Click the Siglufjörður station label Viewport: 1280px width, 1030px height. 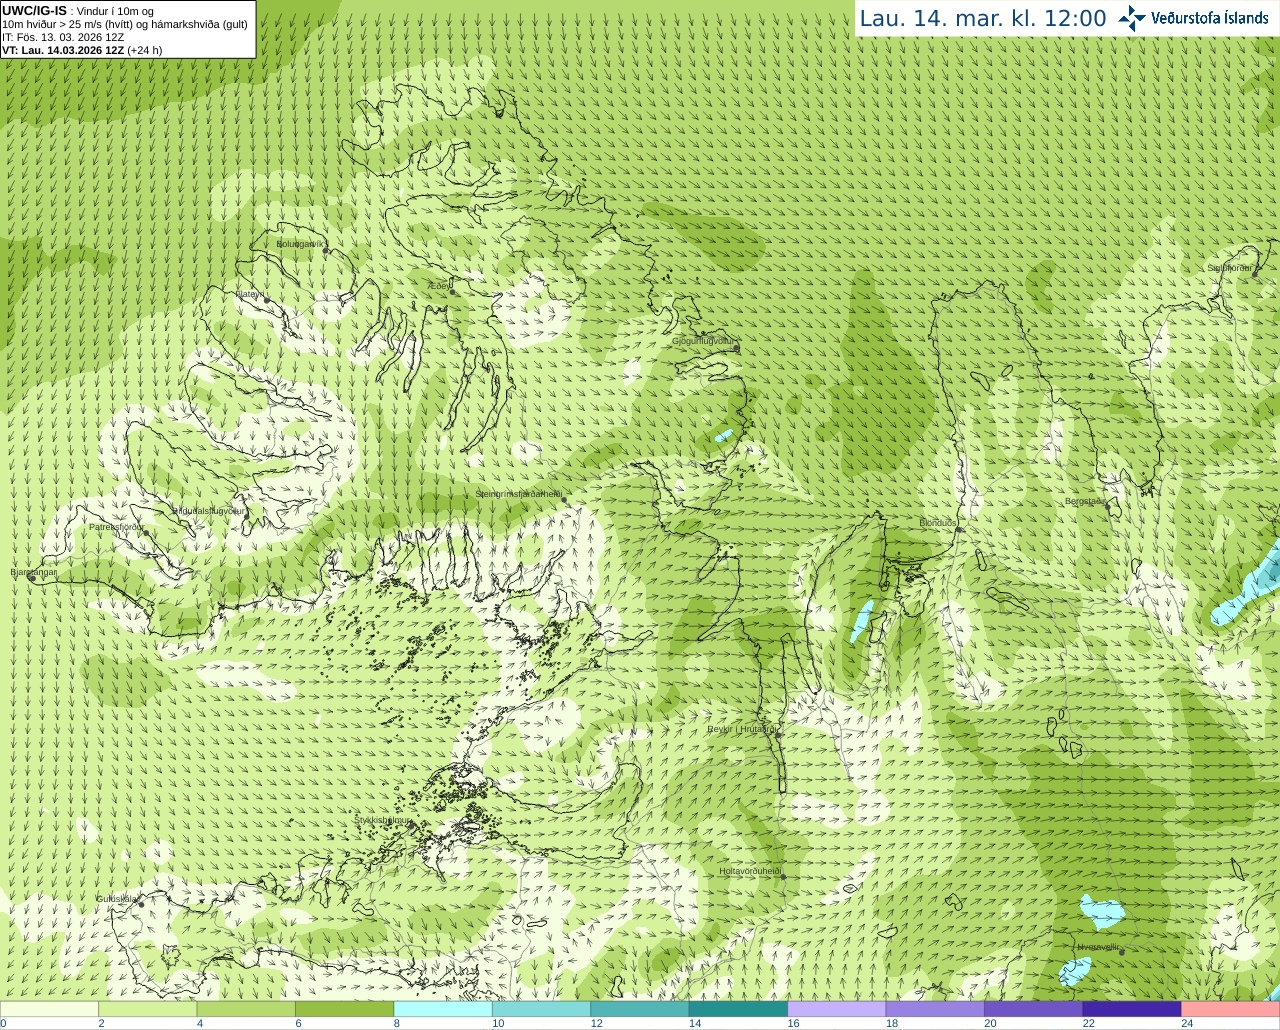click(x=1229, y=268)
